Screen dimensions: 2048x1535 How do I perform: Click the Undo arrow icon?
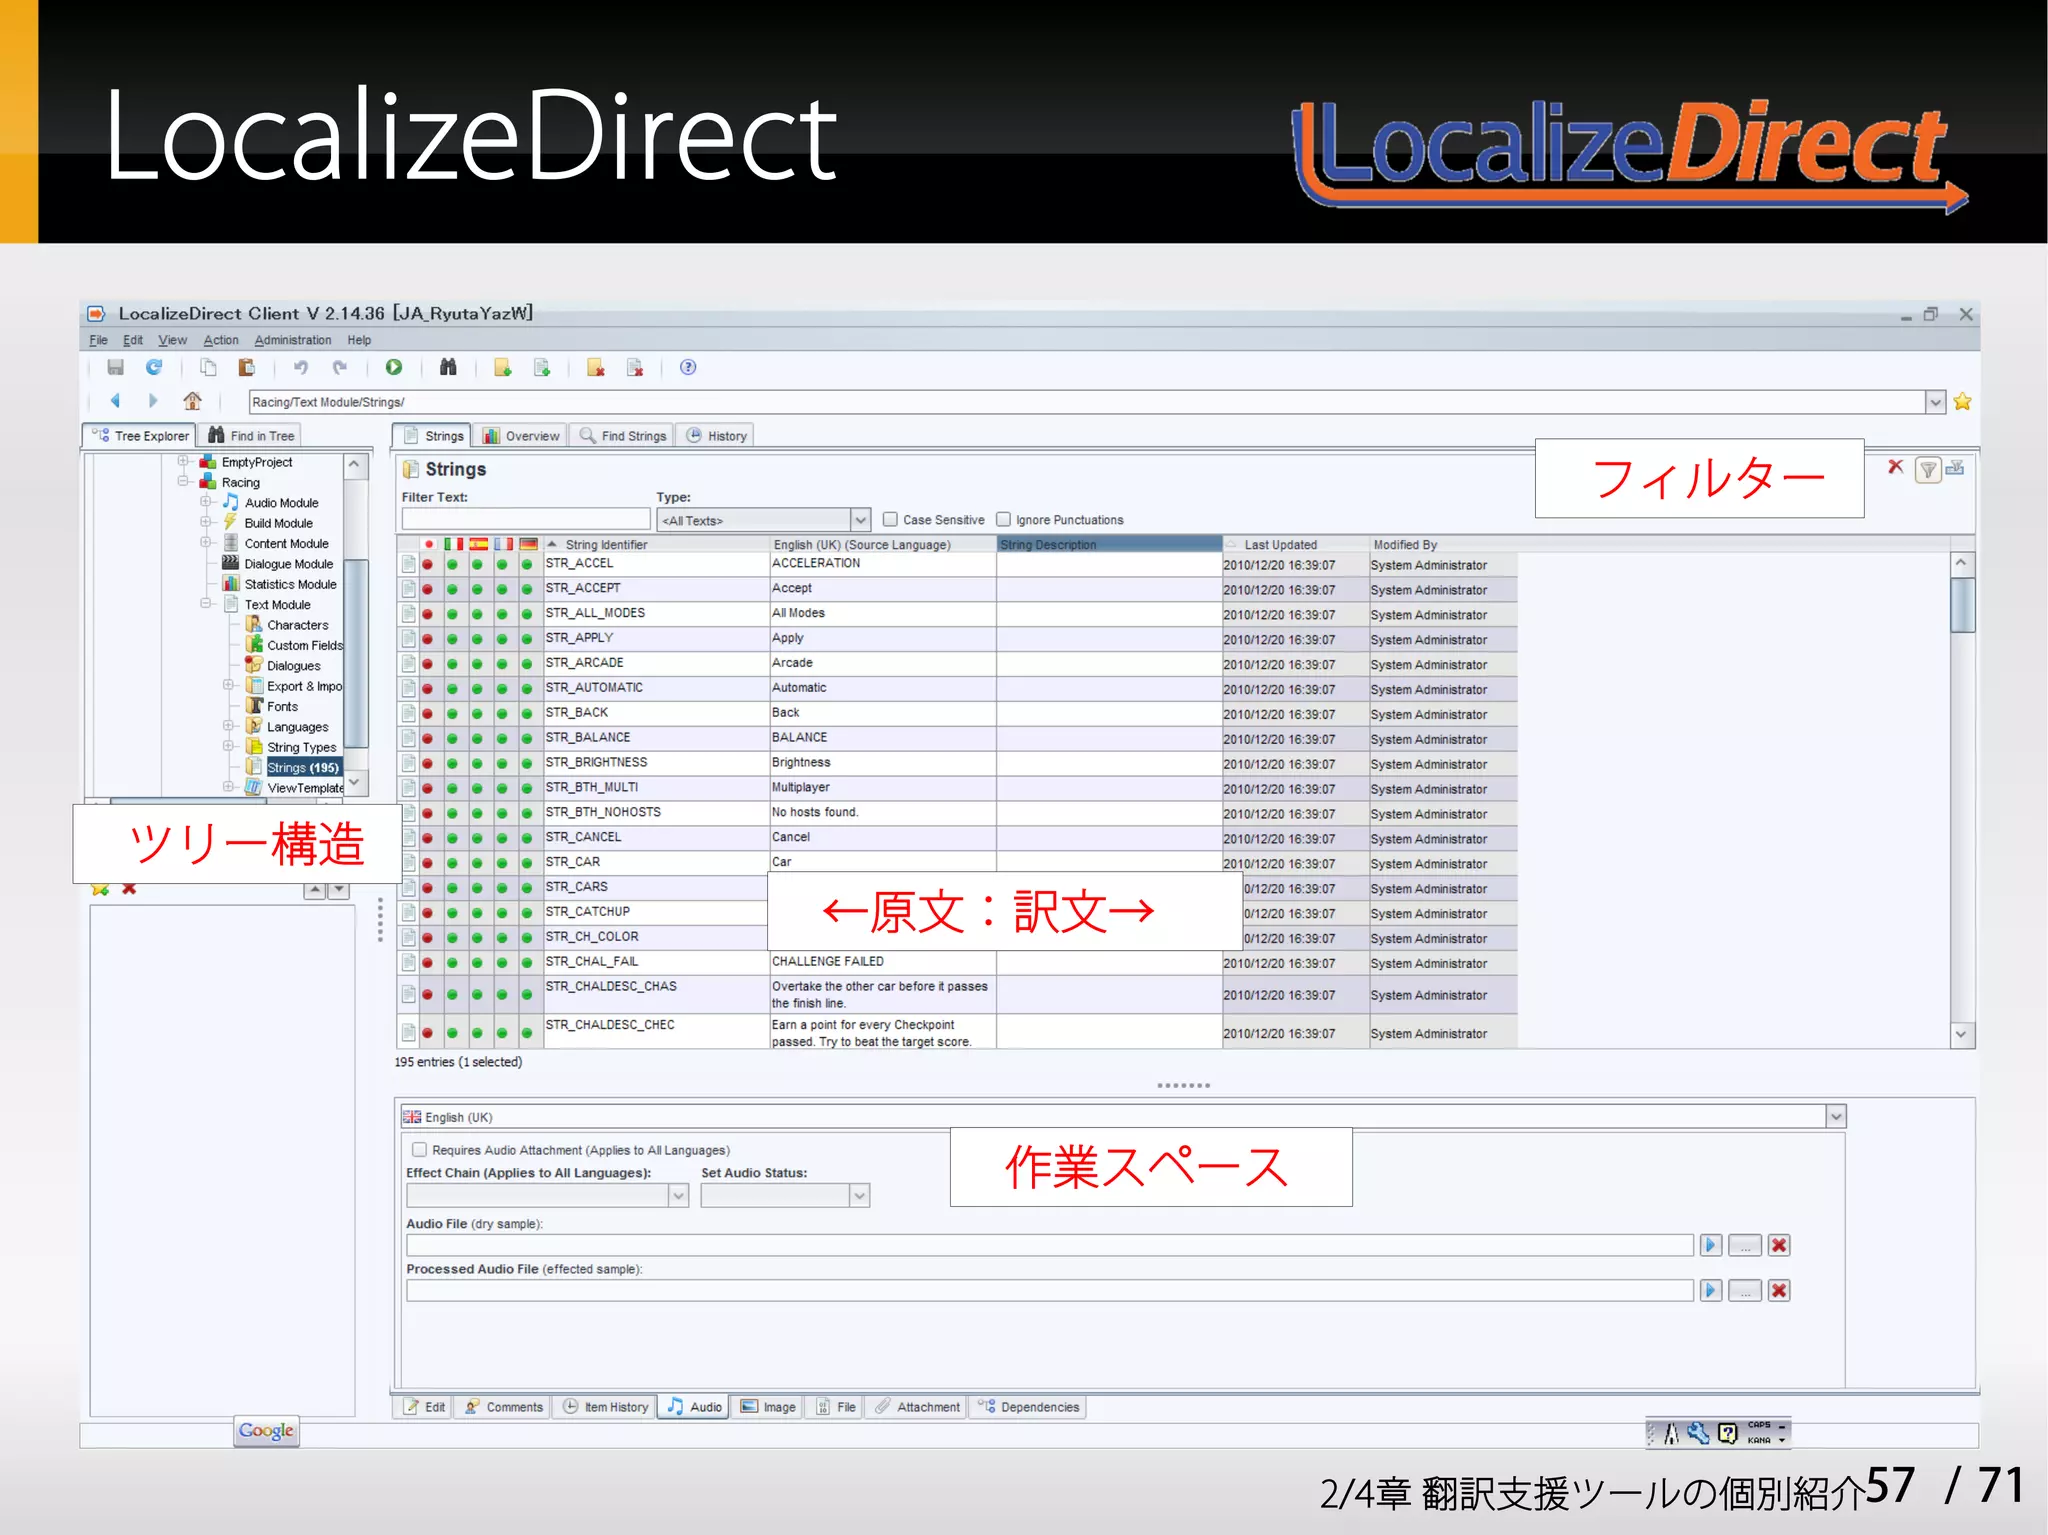[x=301, y=367]
